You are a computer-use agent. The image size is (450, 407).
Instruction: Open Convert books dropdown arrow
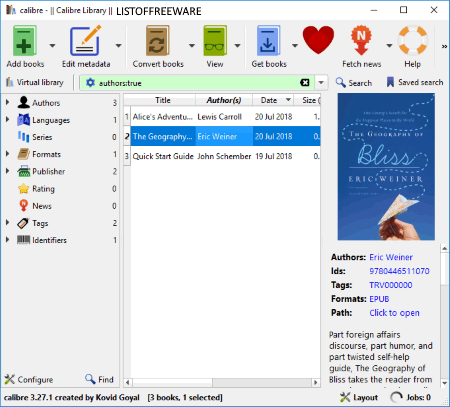pos(192,45)
